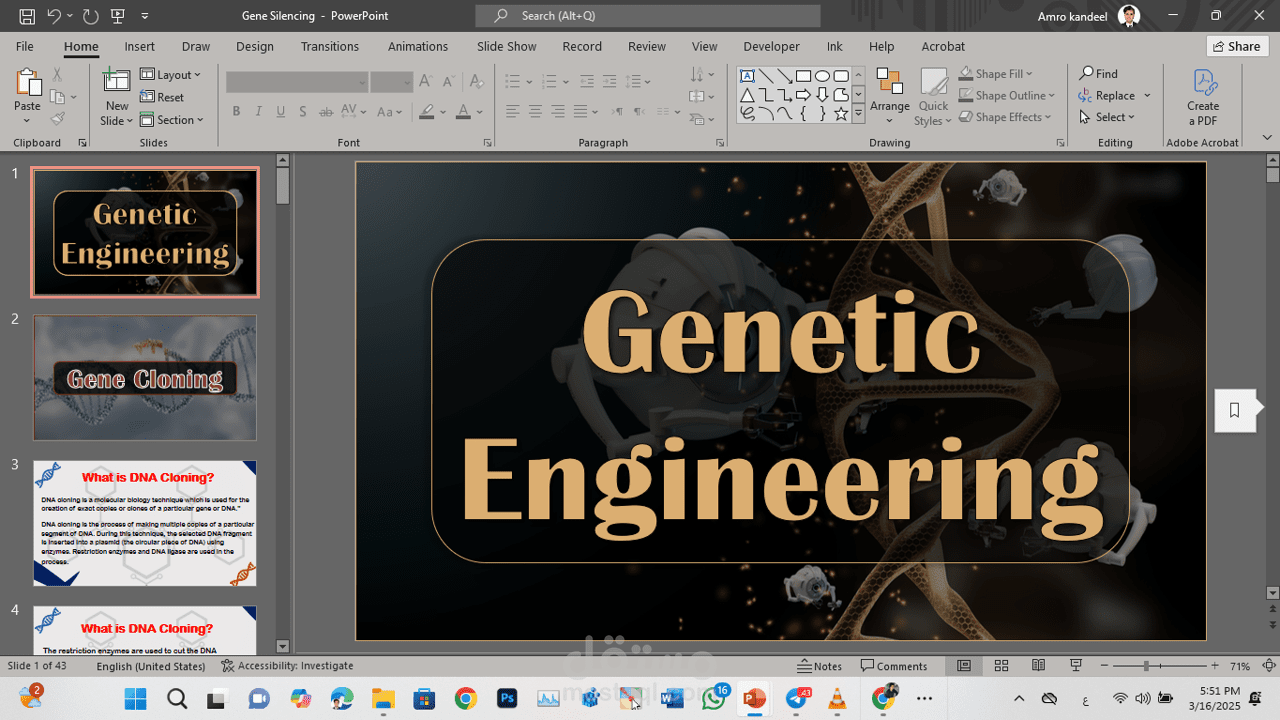This screenshot has width=1280, height=720.
Task: Click the Share button
Action: click(x=1237, y=46)
